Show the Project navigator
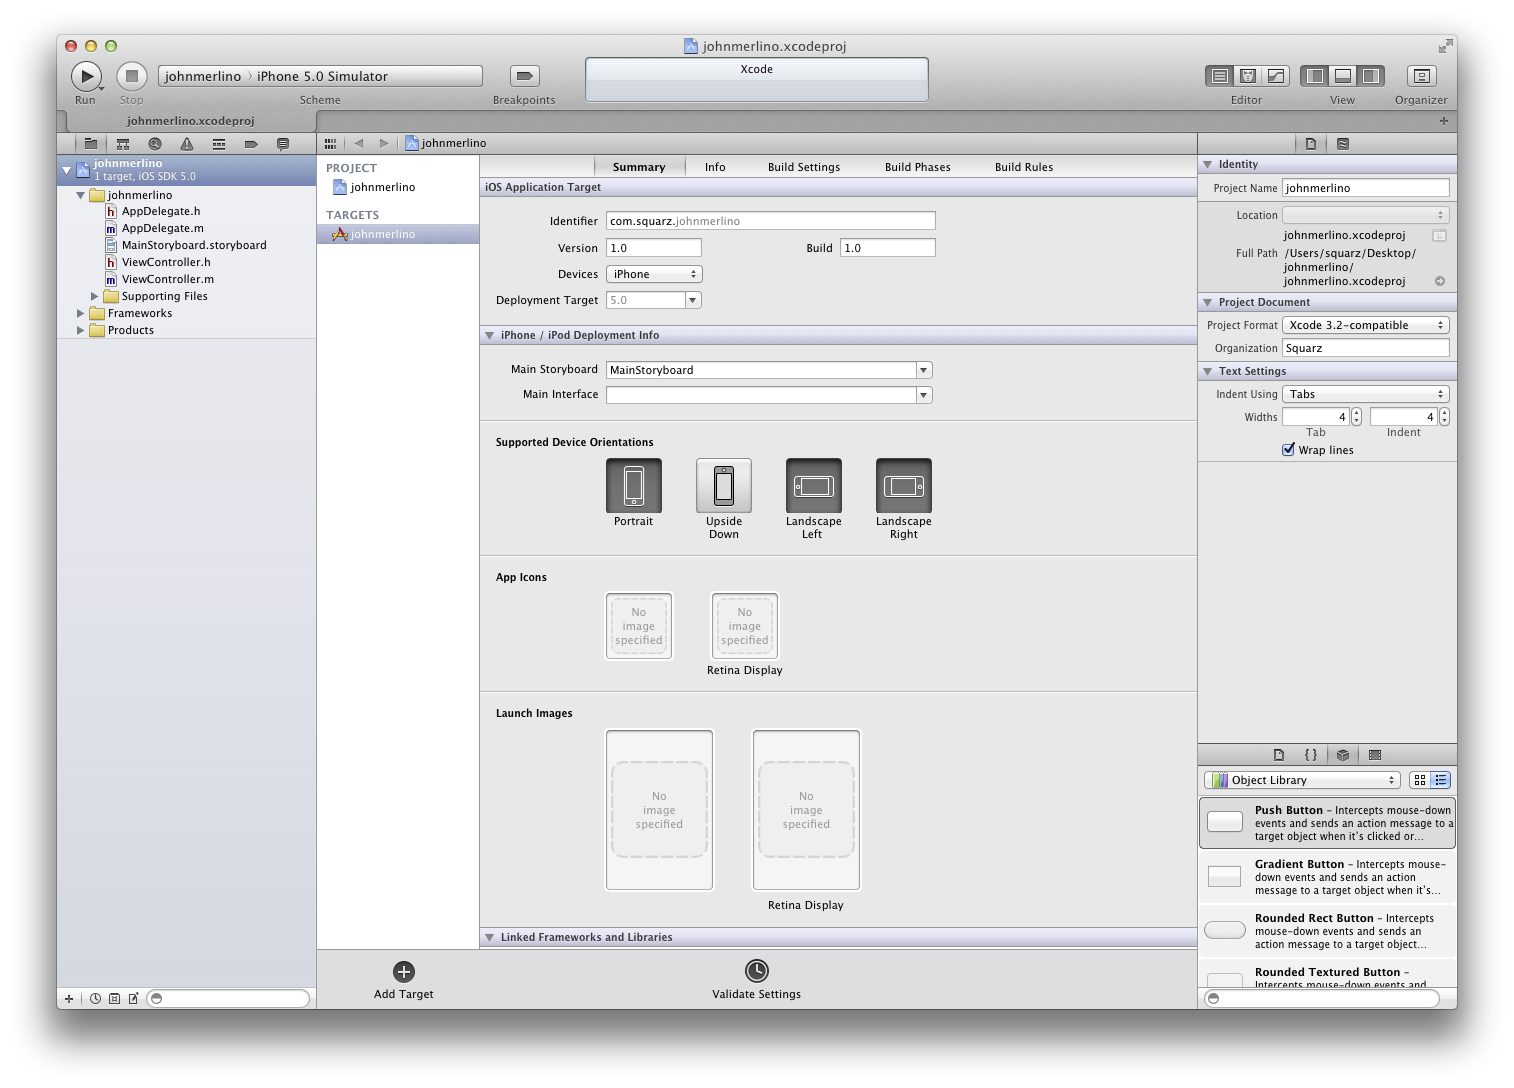Viewport: 1514px width, 1088px height. pyautogui.click(x=91, y=144)
